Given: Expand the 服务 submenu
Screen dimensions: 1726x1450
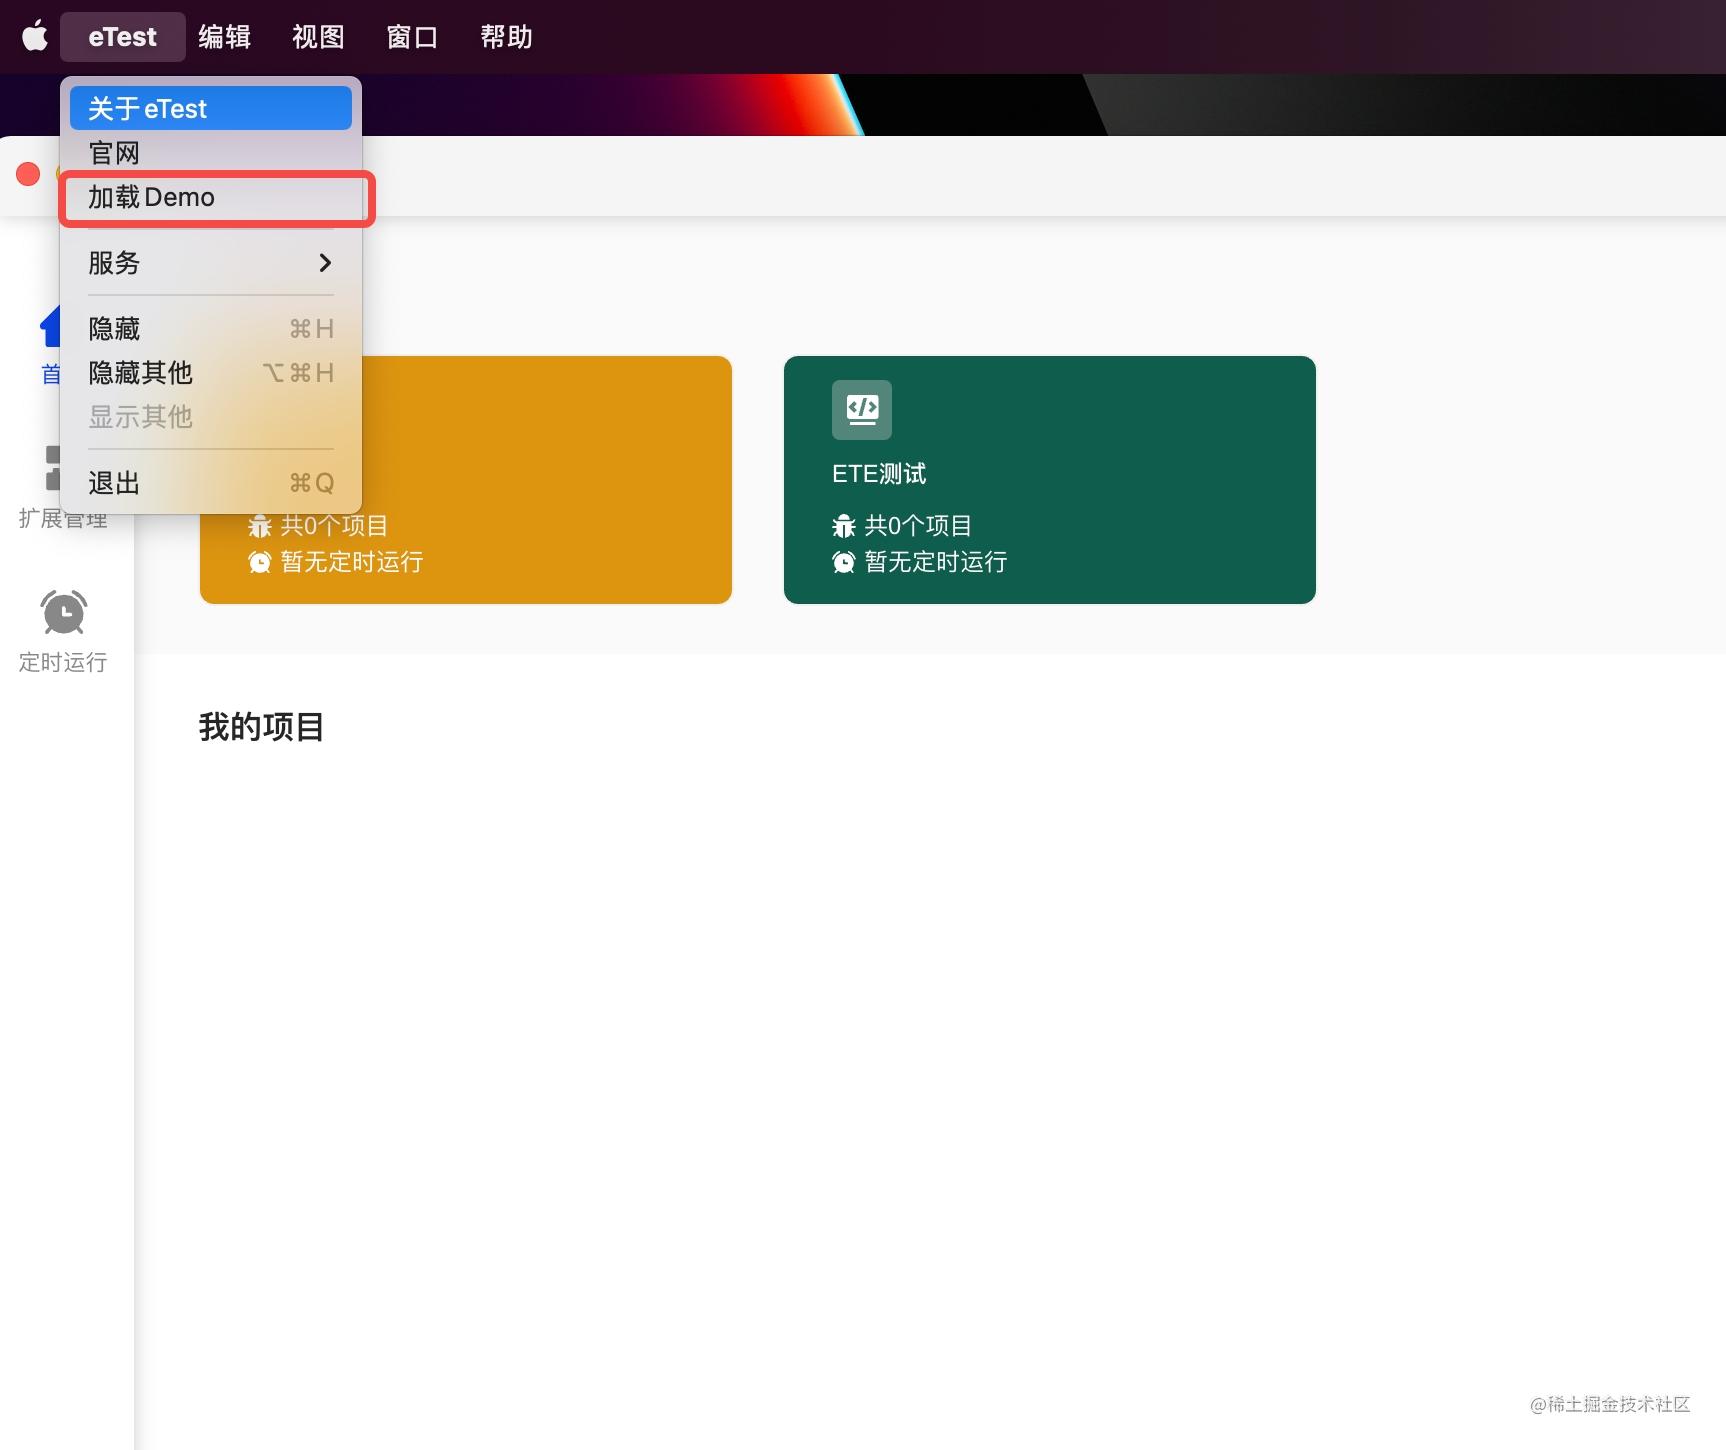Looking at the screenshot, I should pos(211,263).
